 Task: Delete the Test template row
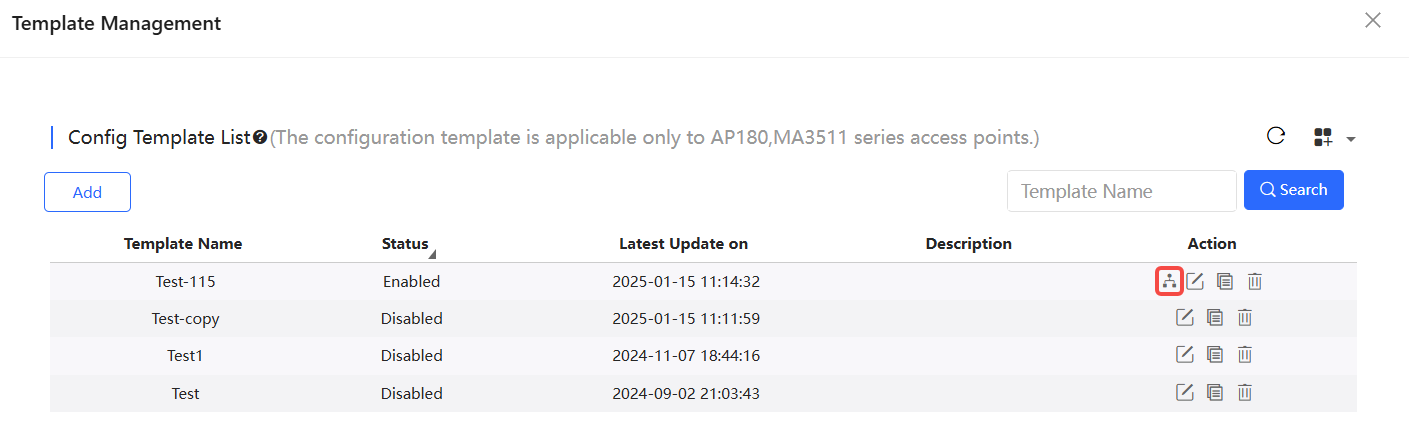tap(1245, 392)
